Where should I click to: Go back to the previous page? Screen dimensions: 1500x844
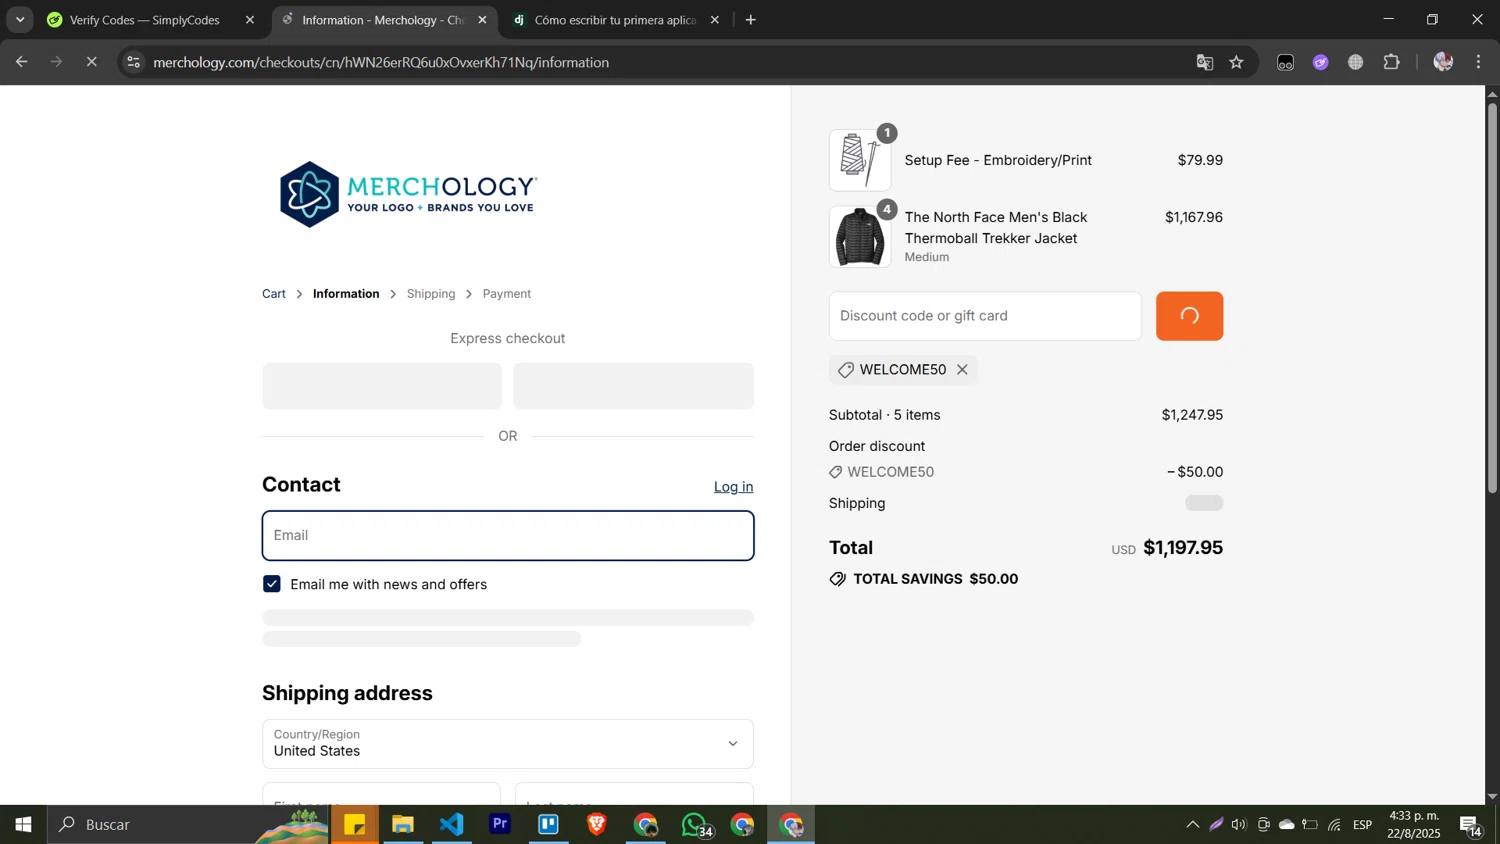pos(21,62)
